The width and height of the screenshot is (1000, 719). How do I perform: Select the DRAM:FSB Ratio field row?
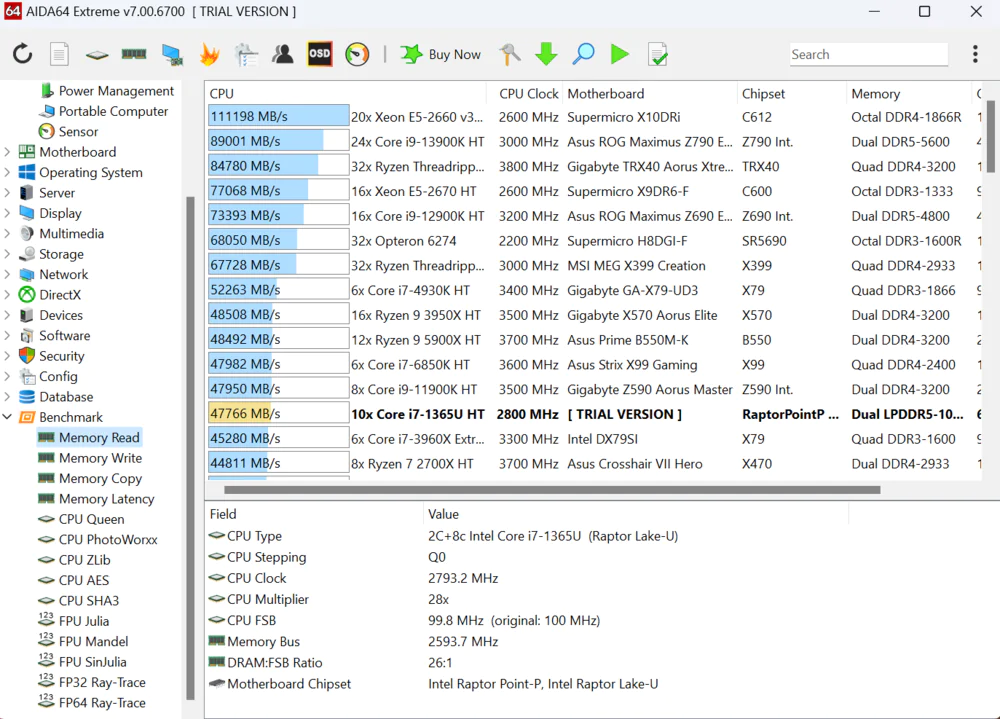coord(330,663)
